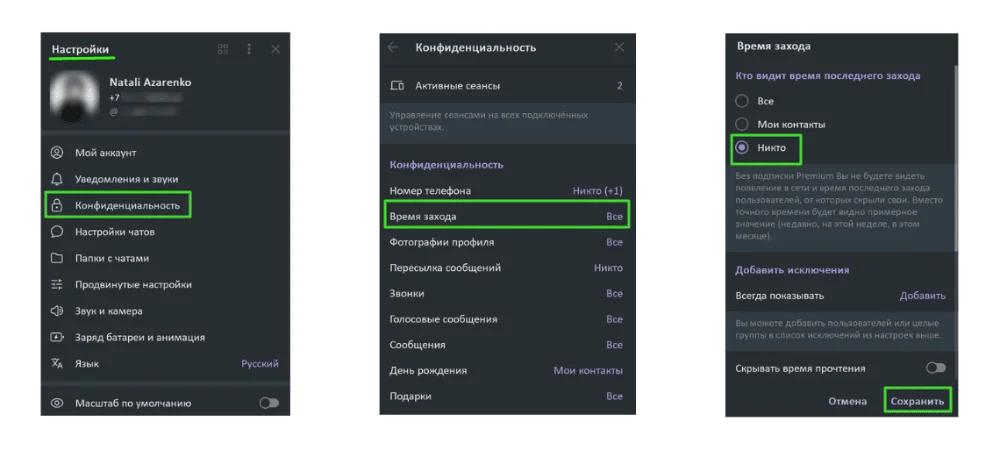Click the "Добавить" exceptions link
This screenshot has height=449, width=1000.
922,296
